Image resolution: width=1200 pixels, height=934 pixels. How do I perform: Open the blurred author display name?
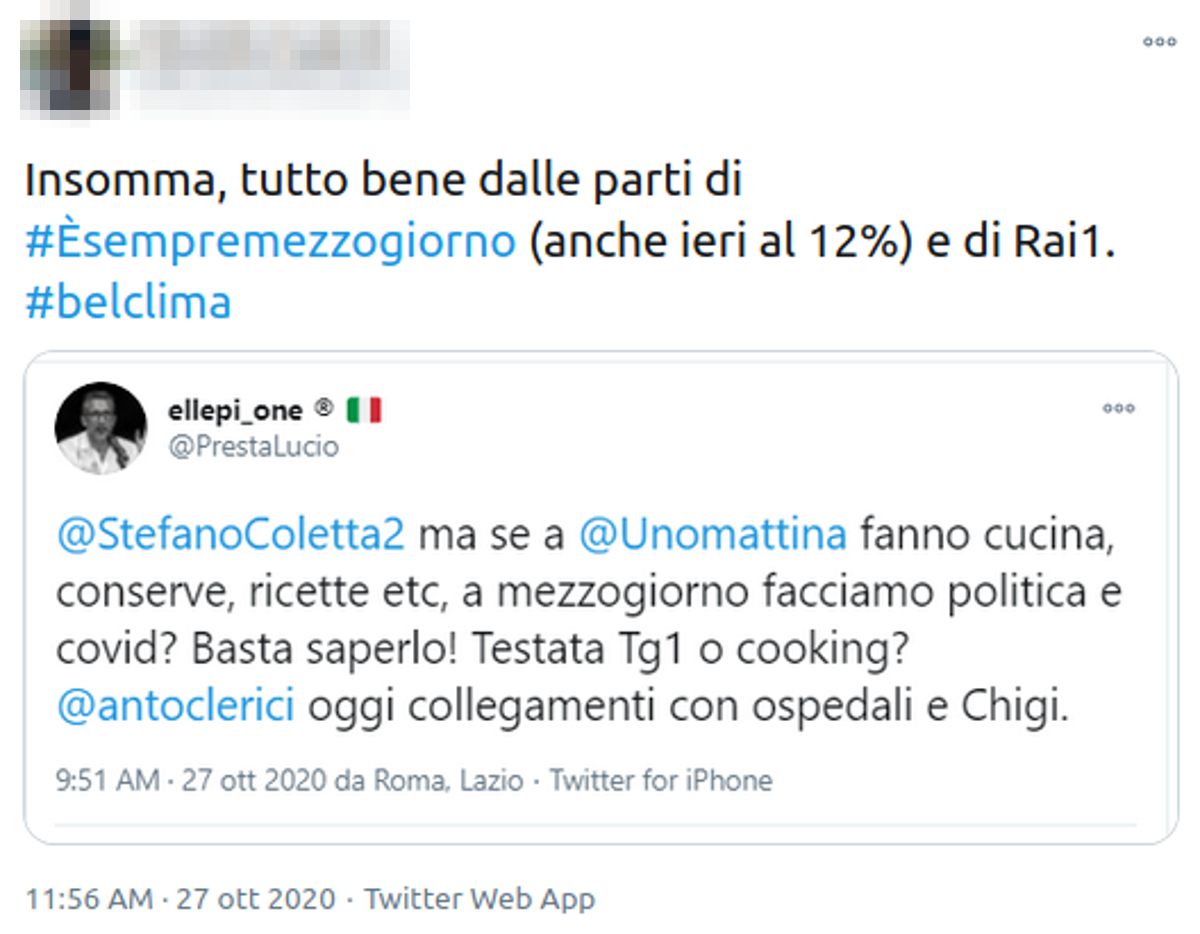[270, 62]
